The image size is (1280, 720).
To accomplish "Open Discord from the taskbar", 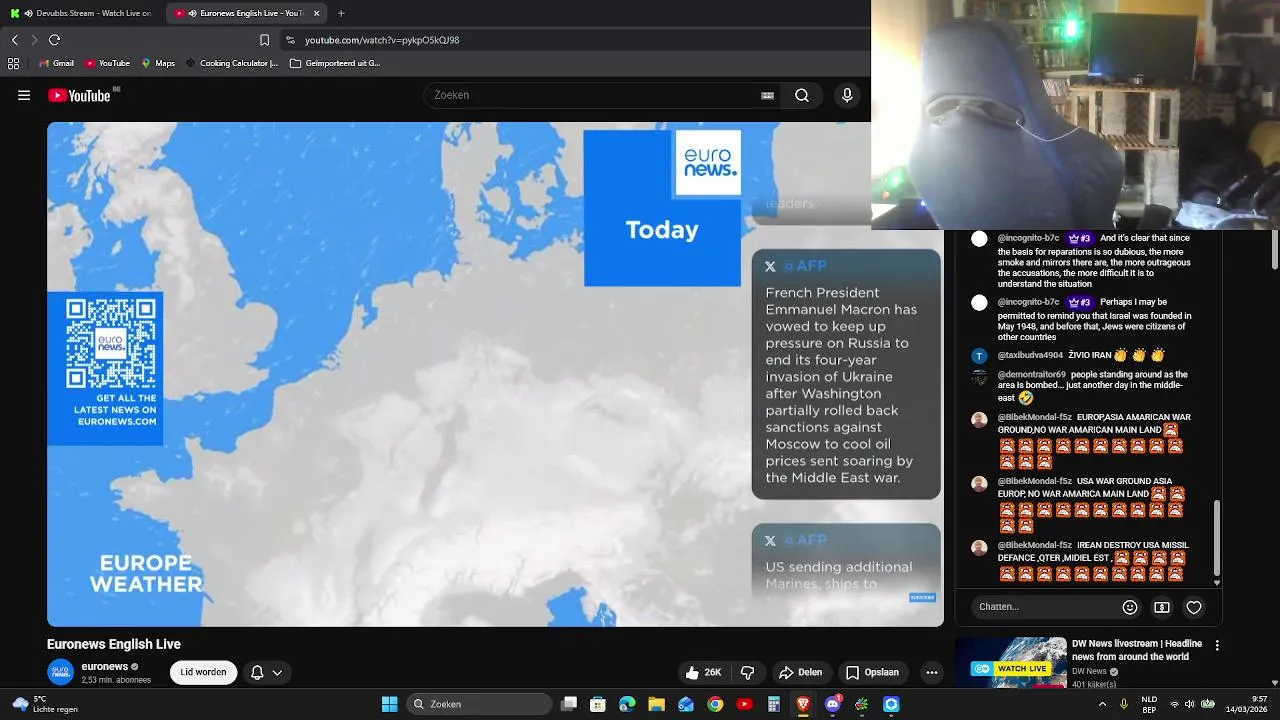I will pyautogui.click(x=833, y=704).
